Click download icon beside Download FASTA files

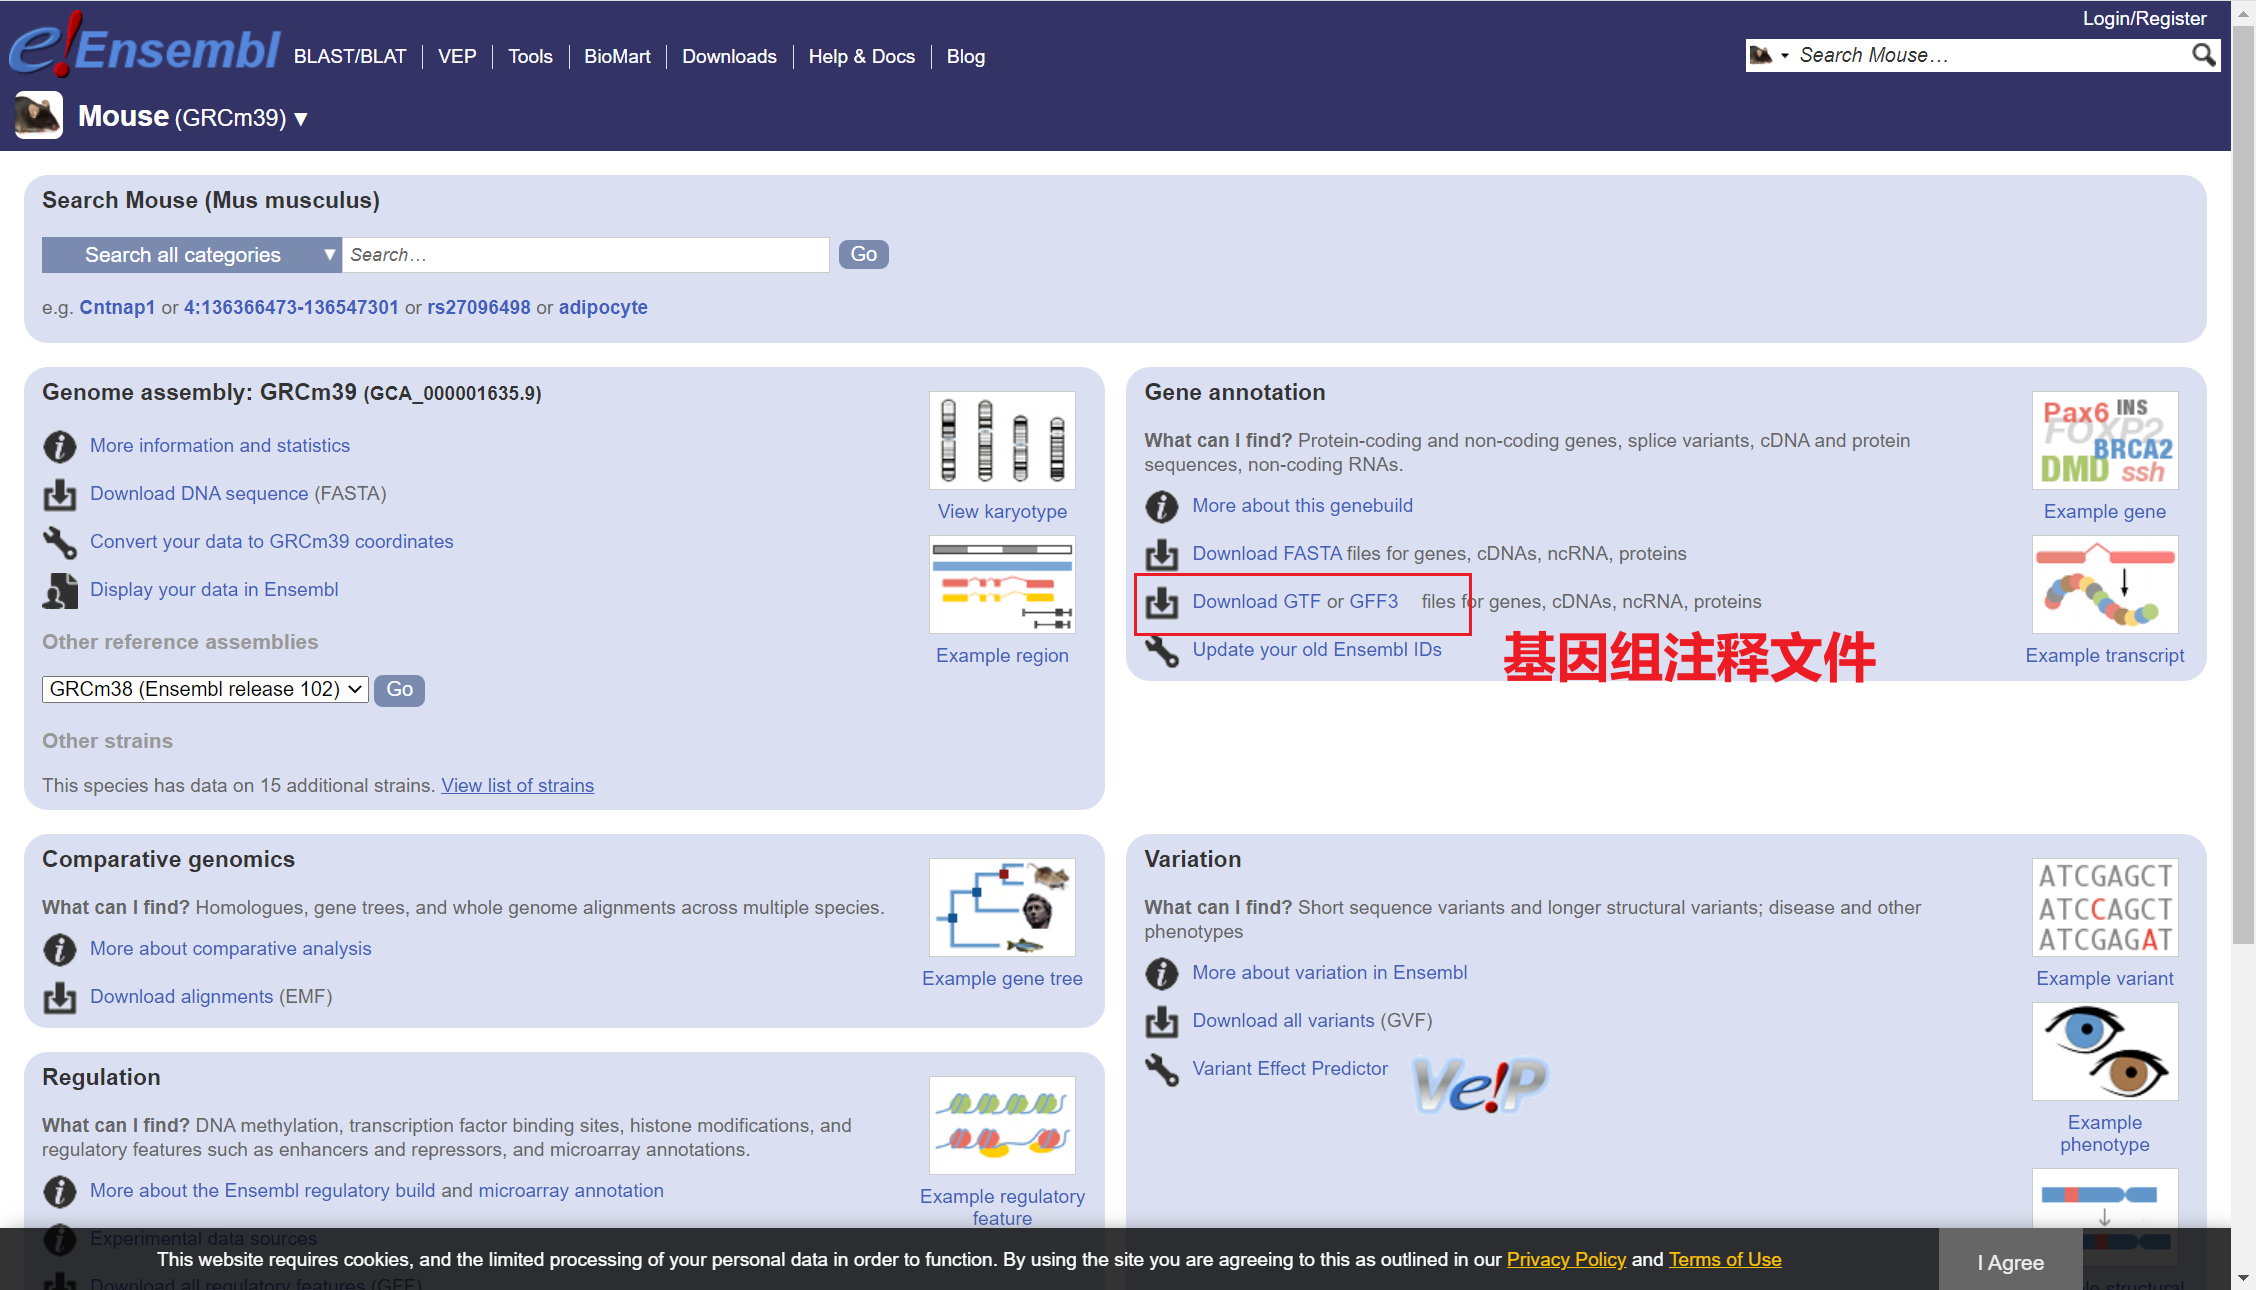[1162, 554]
